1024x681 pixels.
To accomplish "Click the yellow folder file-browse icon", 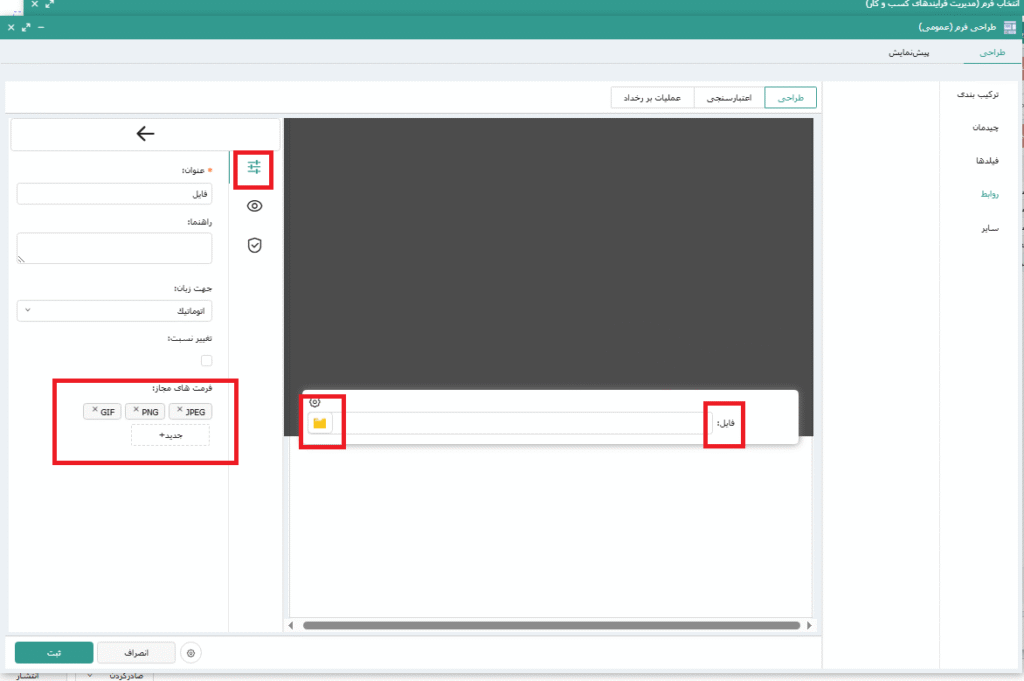I will click(x=320, y=424).
